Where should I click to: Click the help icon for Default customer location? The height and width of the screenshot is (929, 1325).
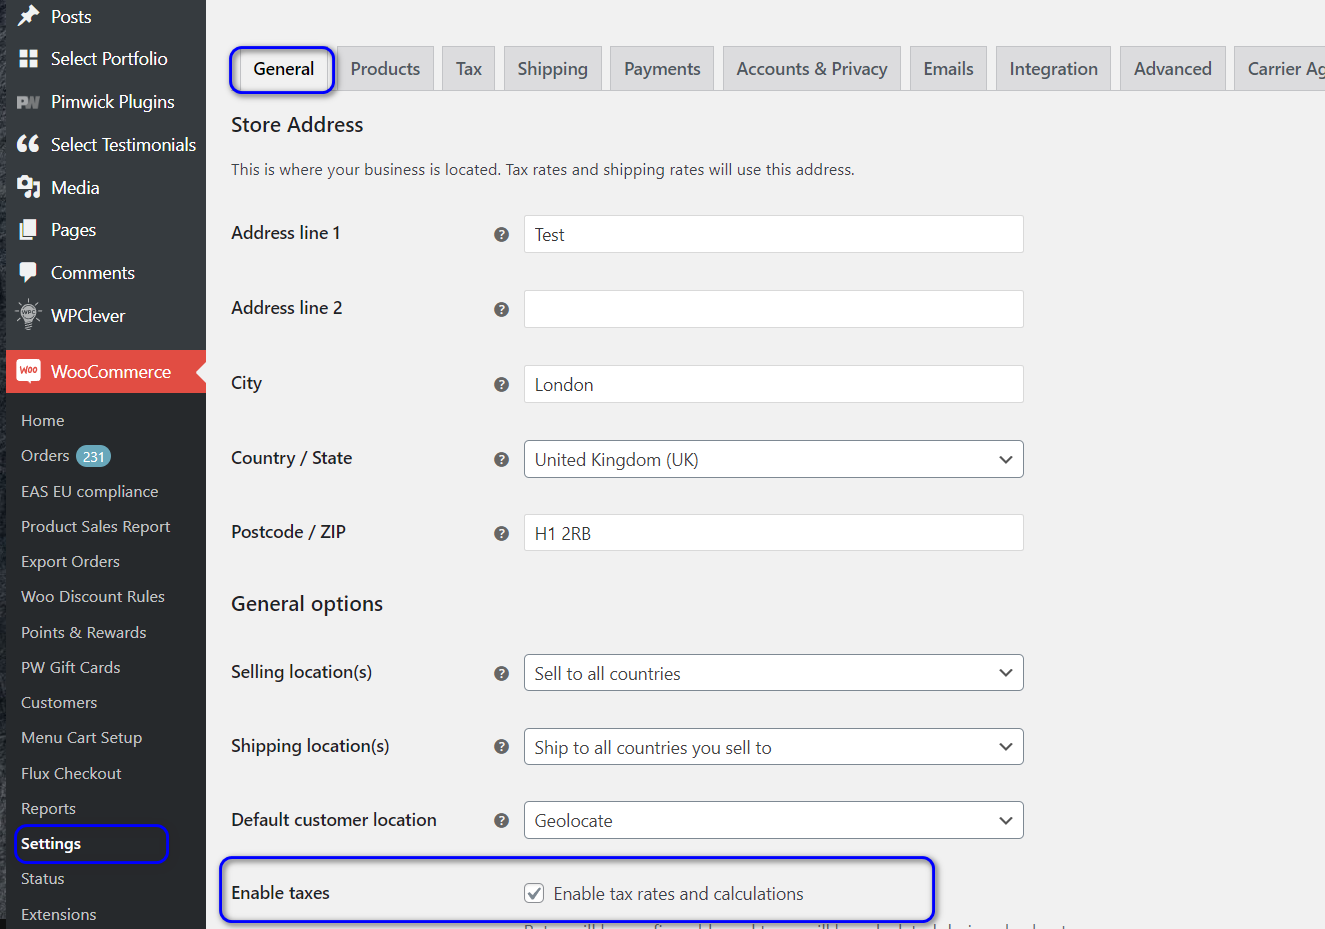[x=501, y=821]
